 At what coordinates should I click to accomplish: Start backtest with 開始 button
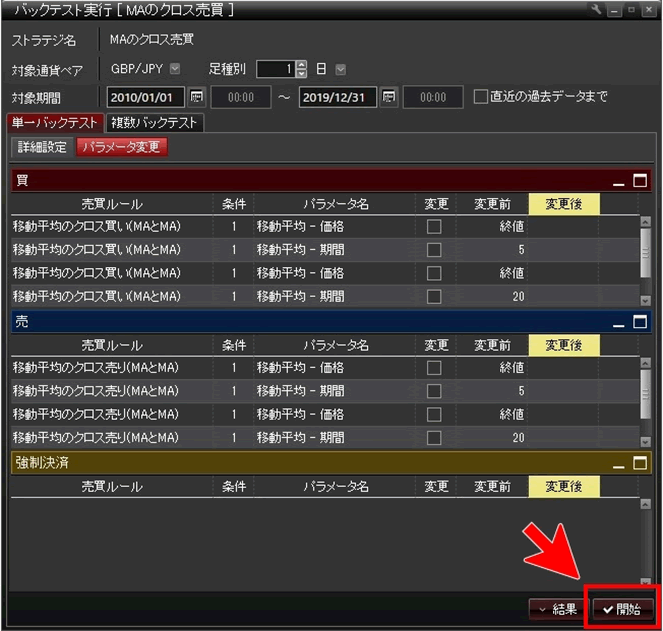click(622, 609)
